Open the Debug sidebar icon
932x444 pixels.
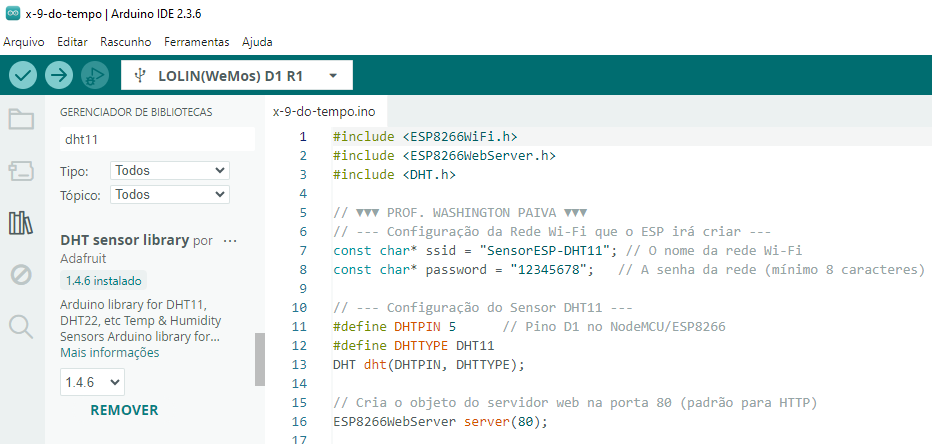click(x=21, y=275)
